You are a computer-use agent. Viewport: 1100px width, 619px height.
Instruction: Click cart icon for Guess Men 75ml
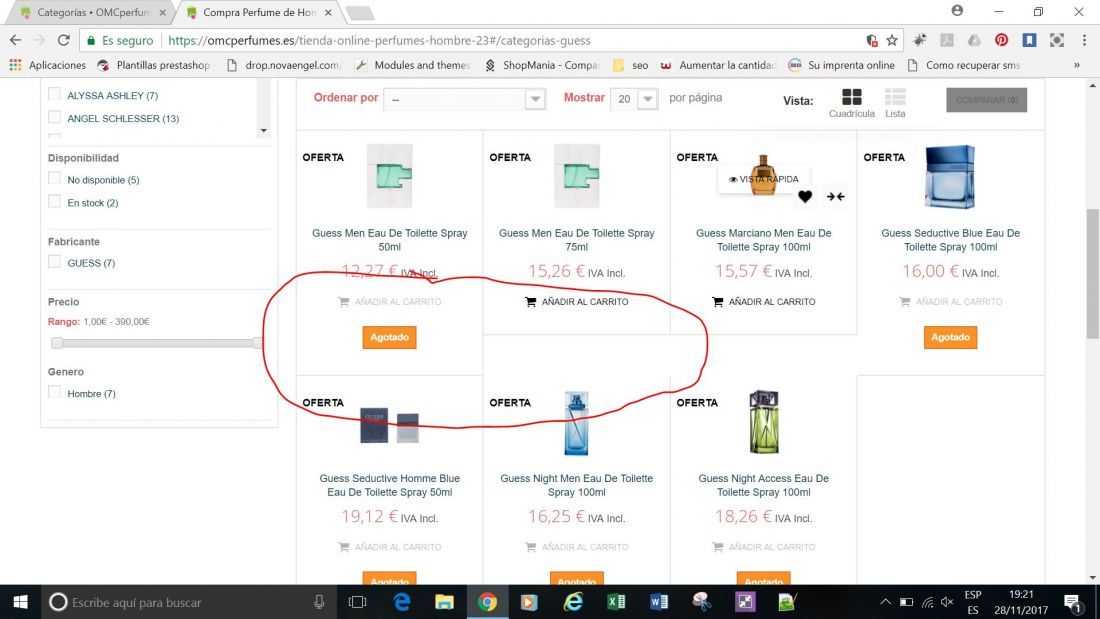click(531, 302)
